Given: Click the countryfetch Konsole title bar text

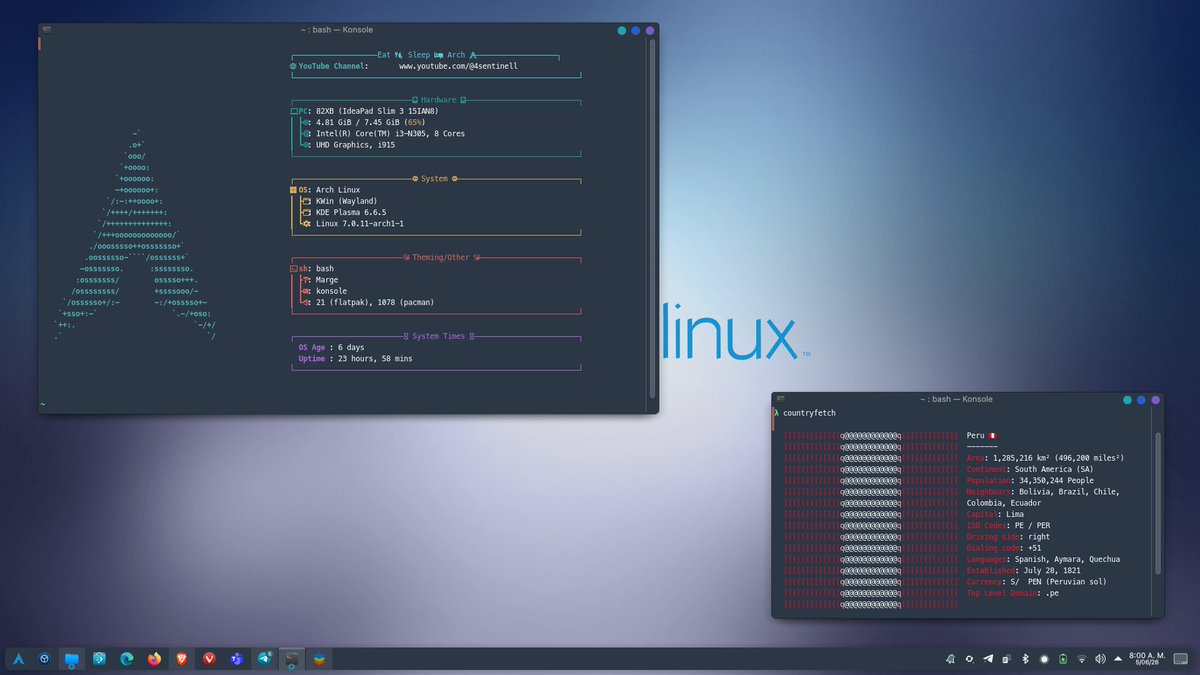Looking at the screenshot, I should [x=957, y=399].
